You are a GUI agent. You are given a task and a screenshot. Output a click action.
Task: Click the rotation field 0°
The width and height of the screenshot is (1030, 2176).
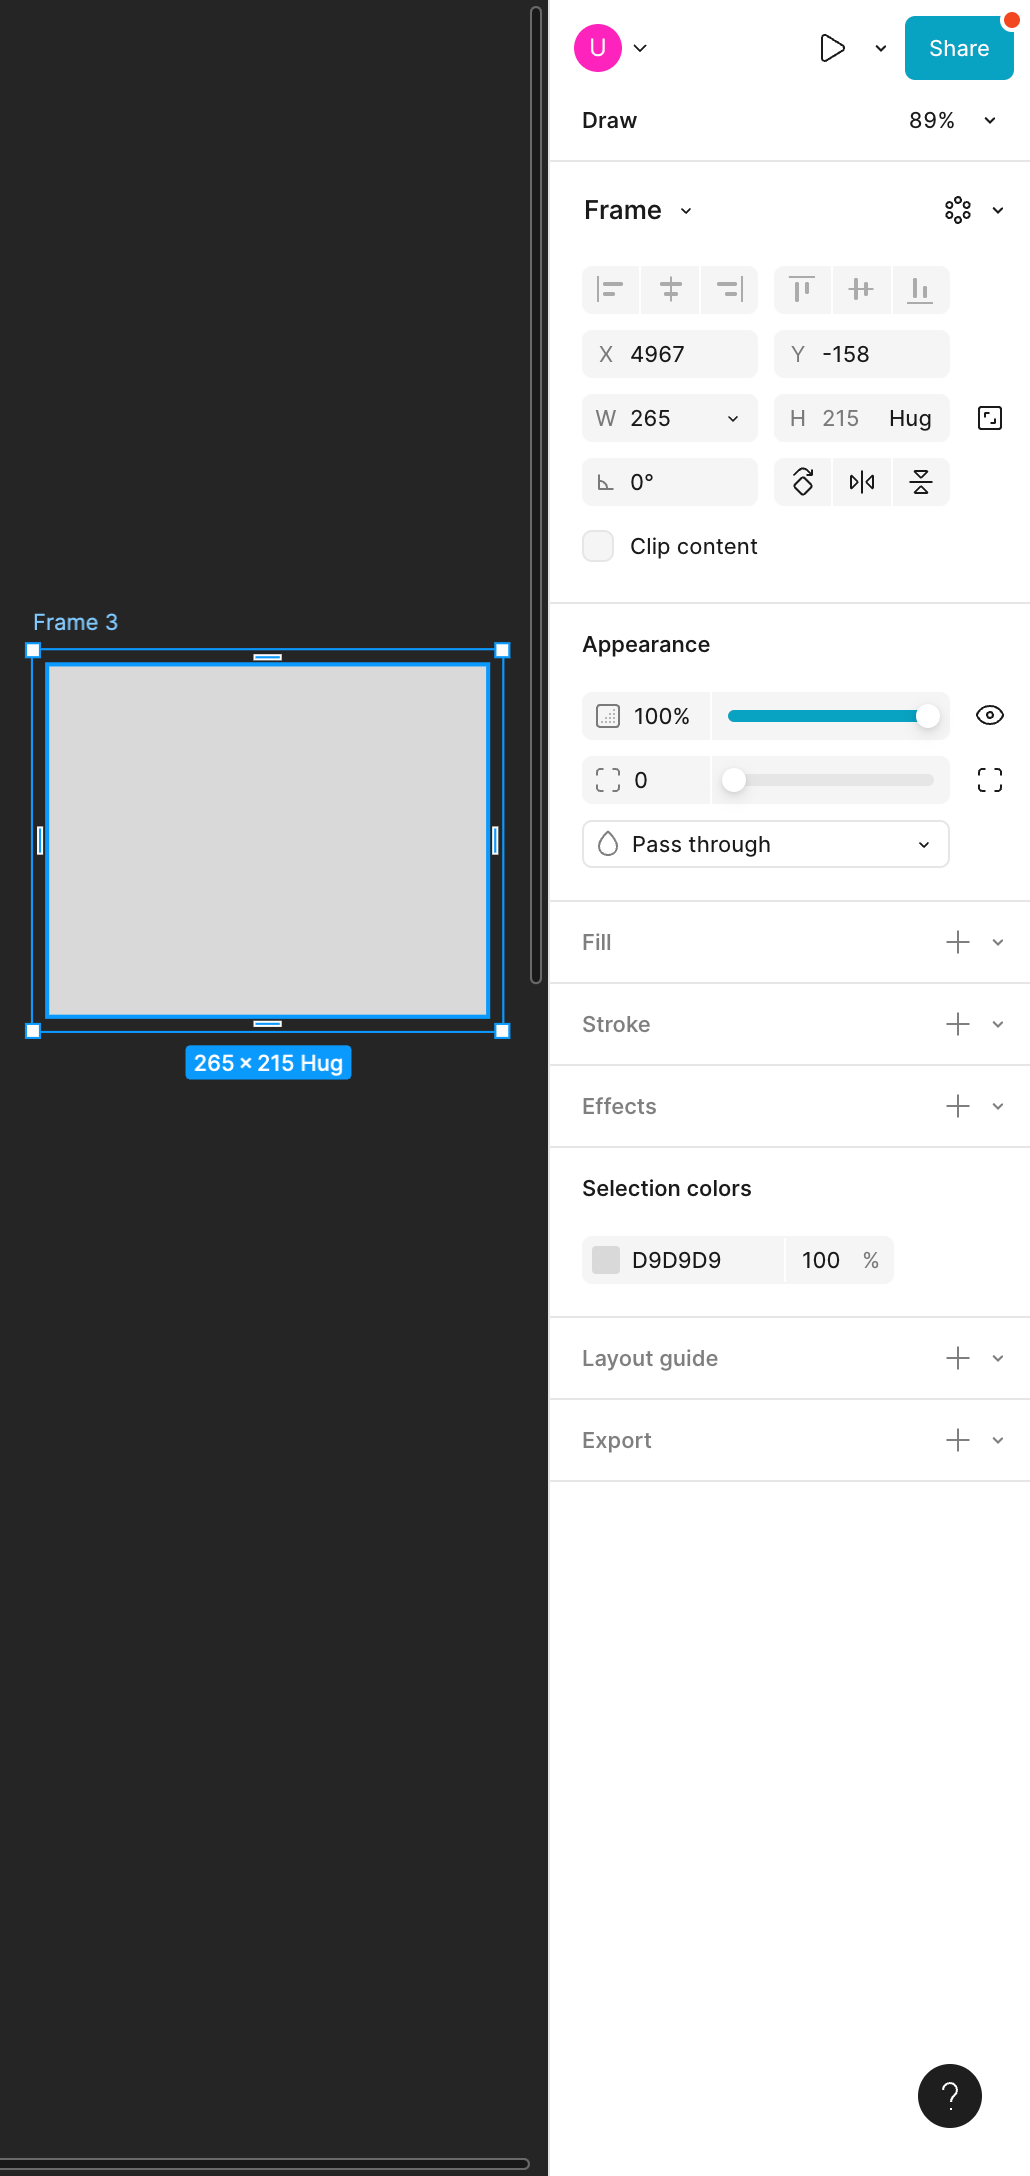click(670, 482)
